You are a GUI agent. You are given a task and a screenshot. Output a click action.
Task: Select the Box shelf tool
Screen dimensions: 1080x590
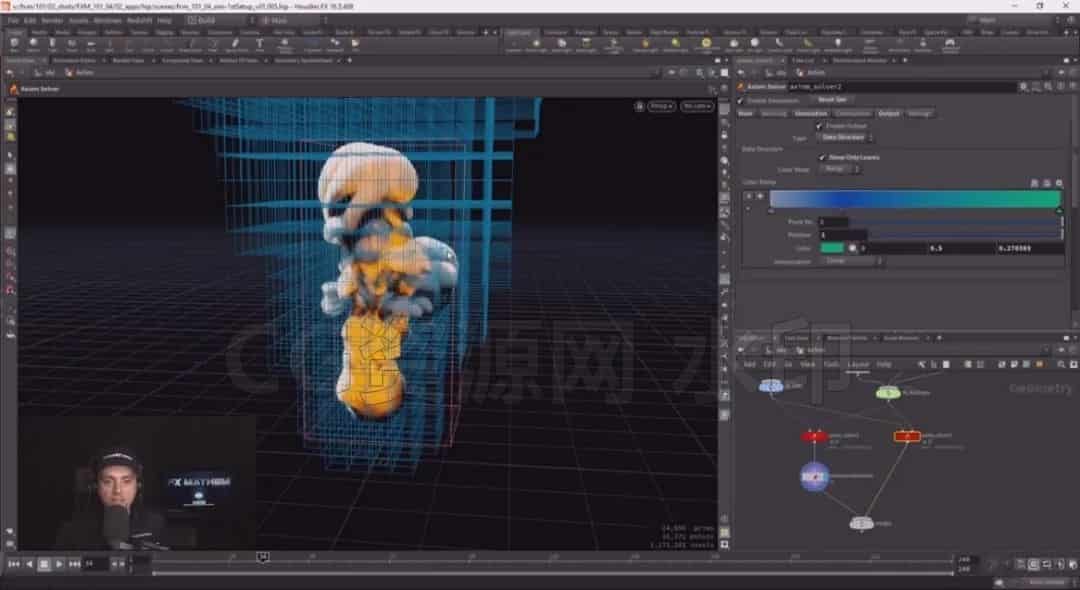[x=14, y=45]
